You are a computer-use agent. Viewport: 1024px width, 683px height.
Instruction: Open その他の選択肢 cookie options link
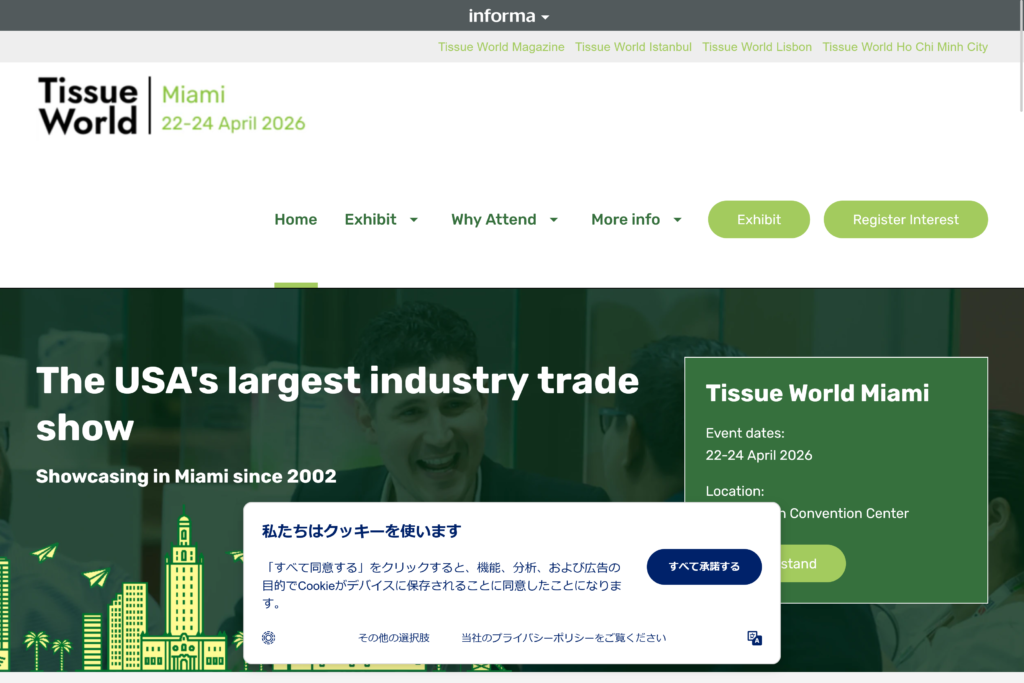click(x=394, y=638)
